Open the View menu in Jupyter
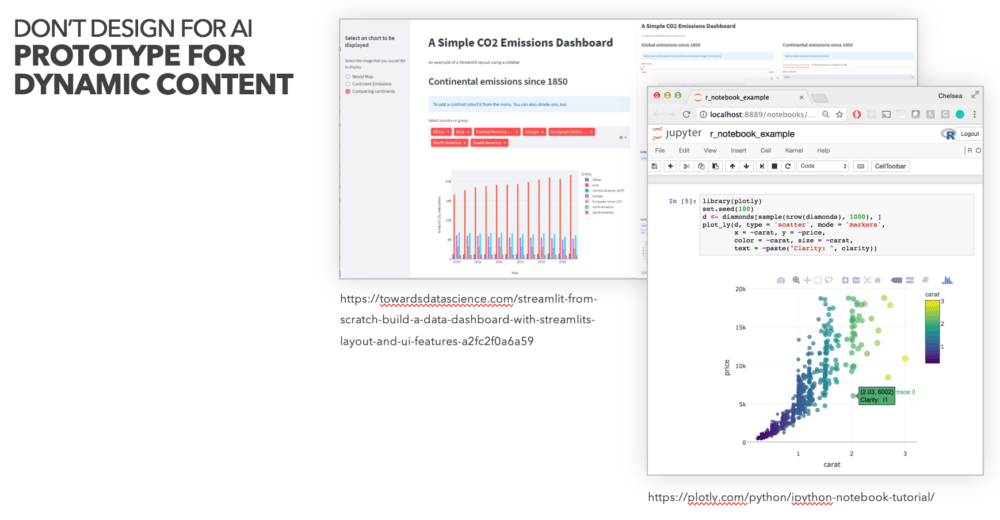The height and width of the screenshot is (520, 1000). click(x=710, y=151)
